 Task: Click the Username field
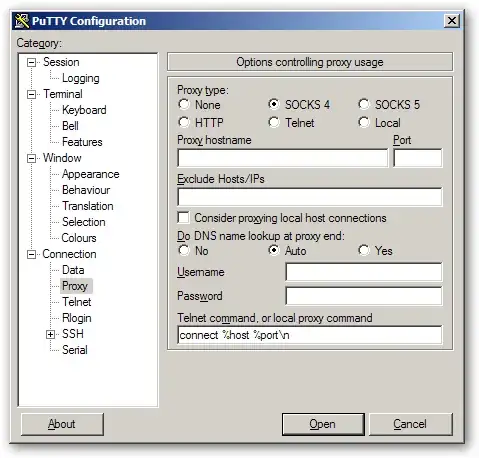tap(364, 272)
